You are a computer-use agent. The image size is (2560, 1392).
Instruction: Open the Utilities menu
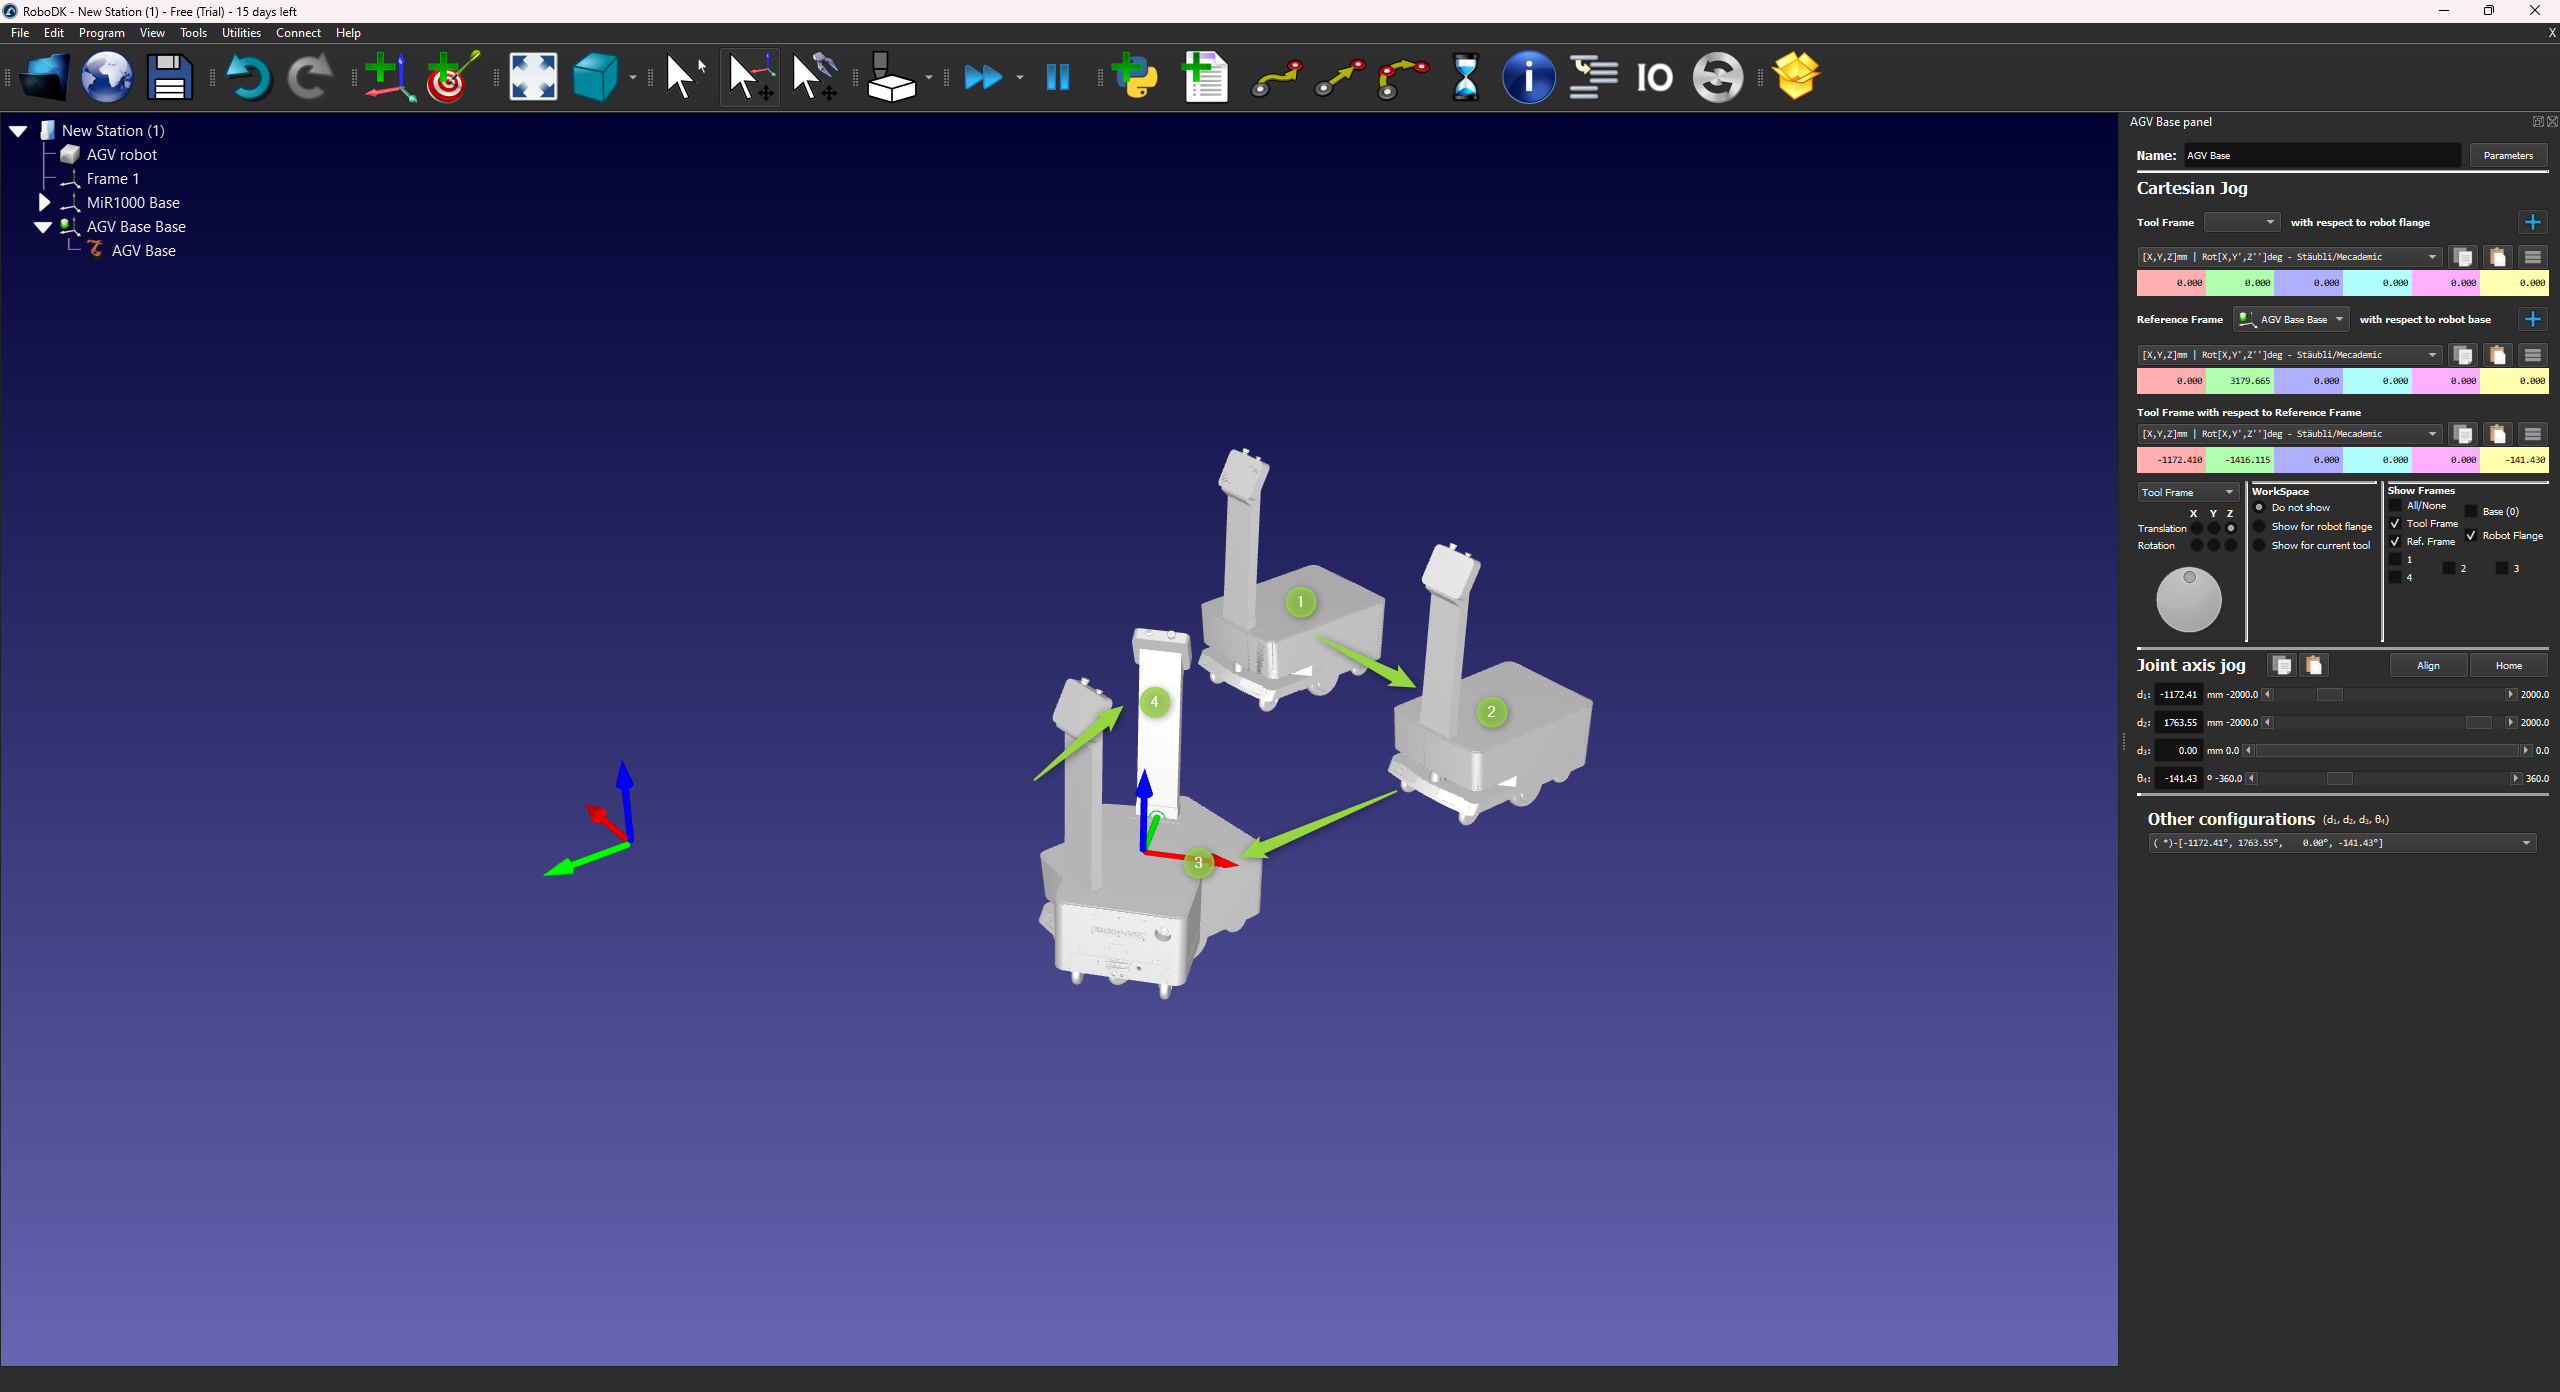(x=241, y=33)
